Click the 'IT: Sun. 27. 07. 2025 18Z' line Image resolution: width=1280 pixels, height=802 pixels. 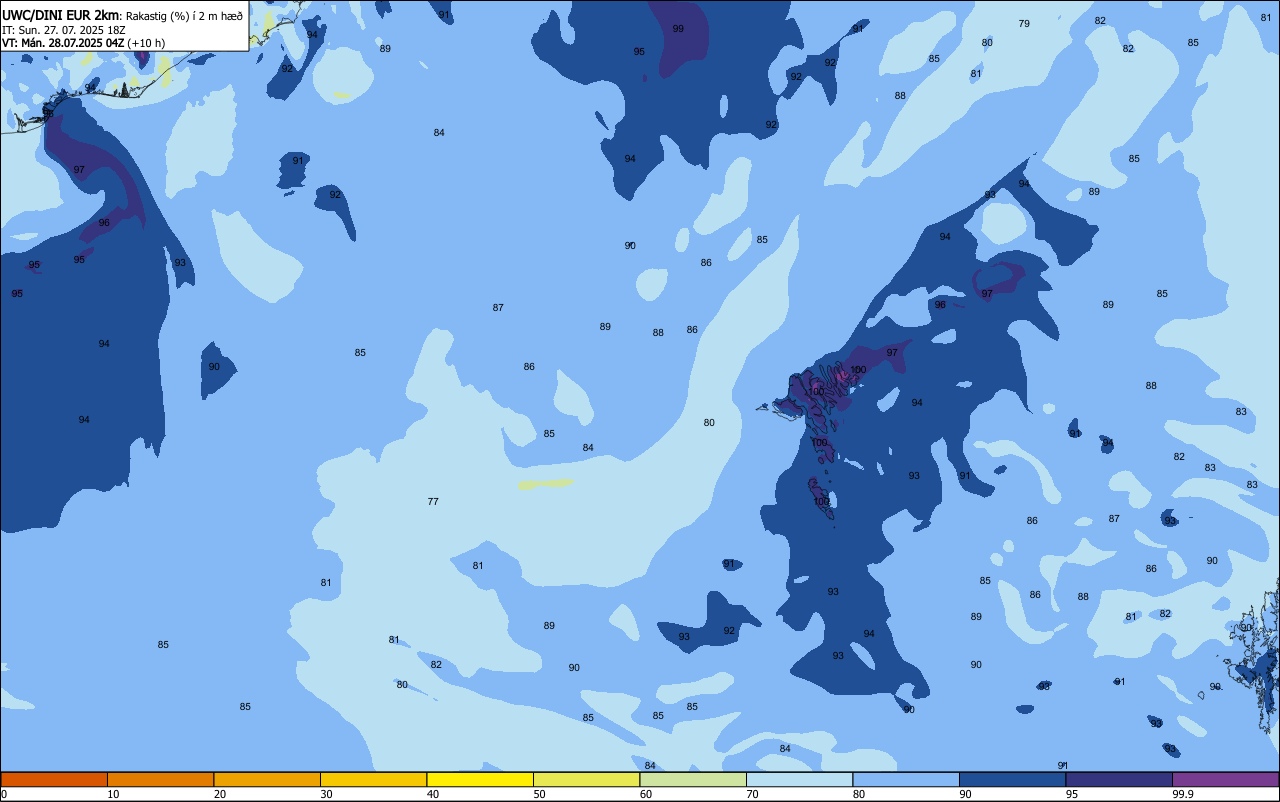point(63,30)
